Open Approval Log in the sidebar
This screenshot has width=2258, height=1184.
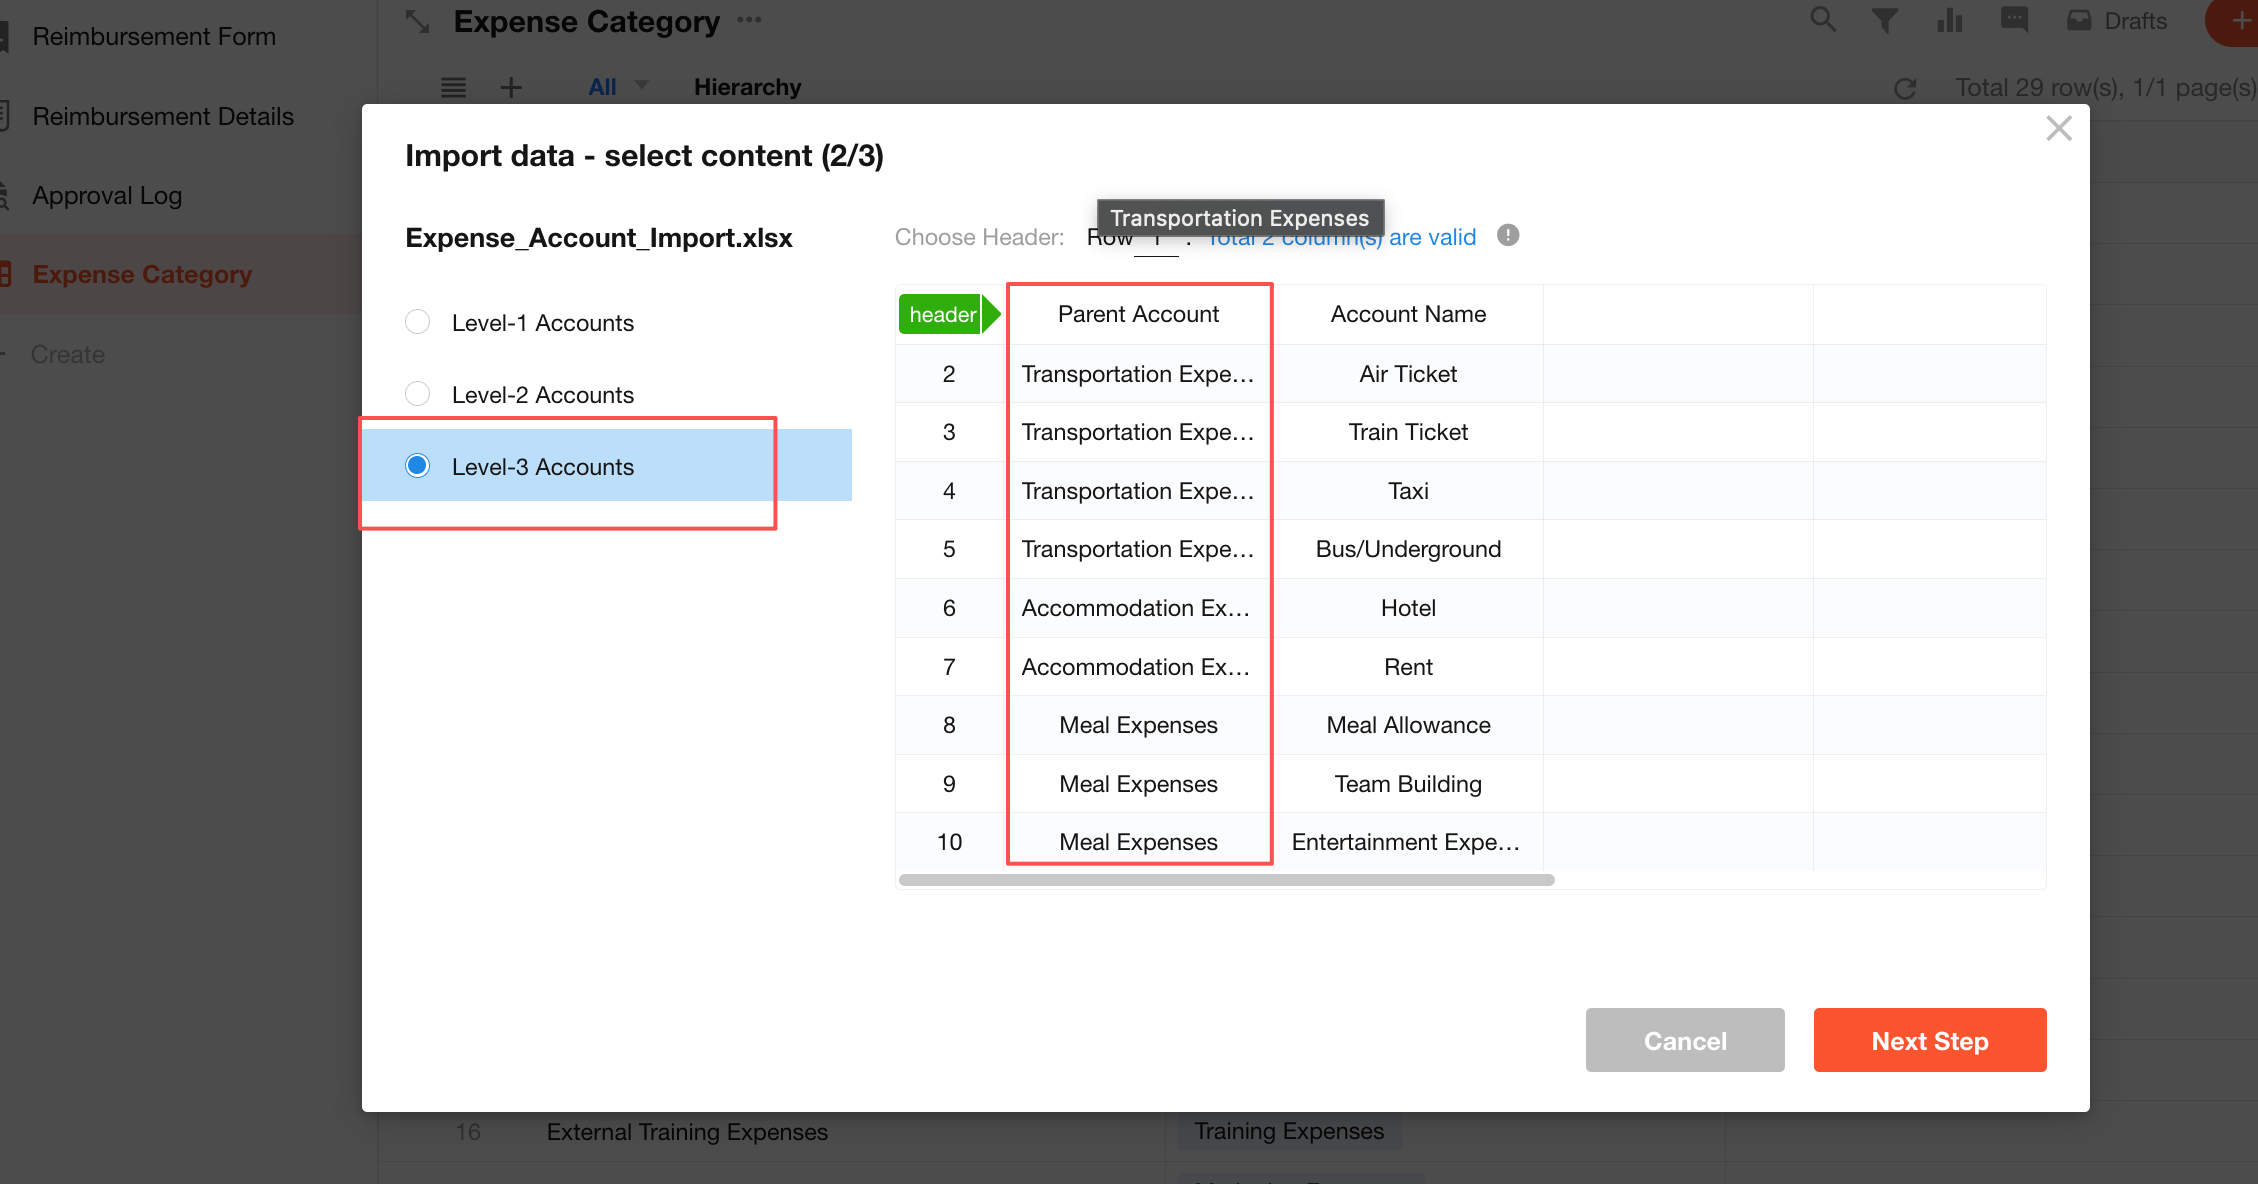click(x=107, y=195)
